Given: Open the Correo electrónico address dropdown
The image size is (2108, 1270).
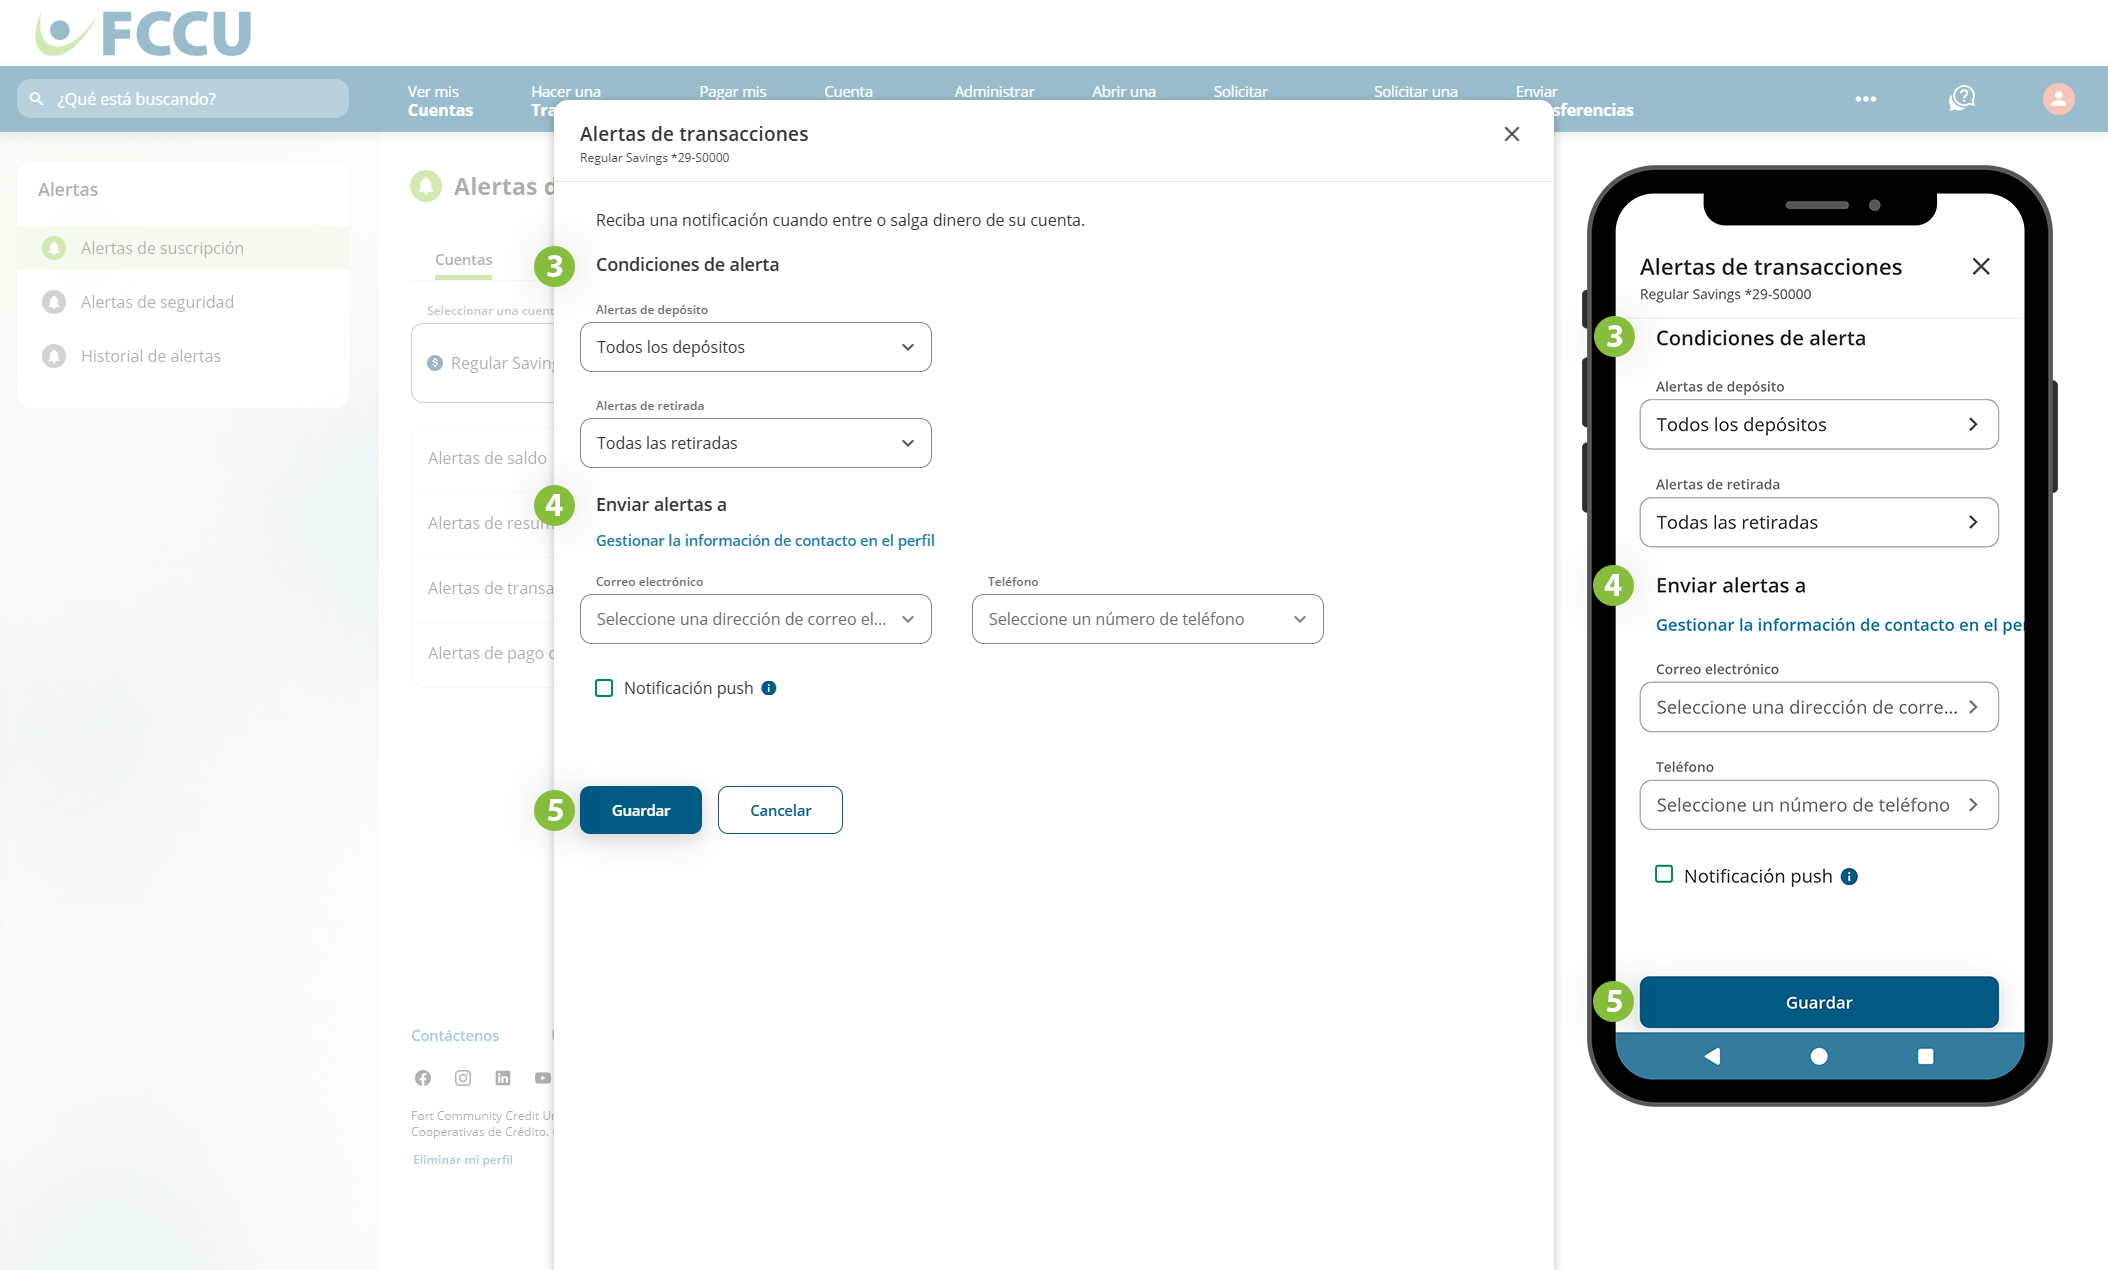Looking at the screenshot, I should click(755, 619).
